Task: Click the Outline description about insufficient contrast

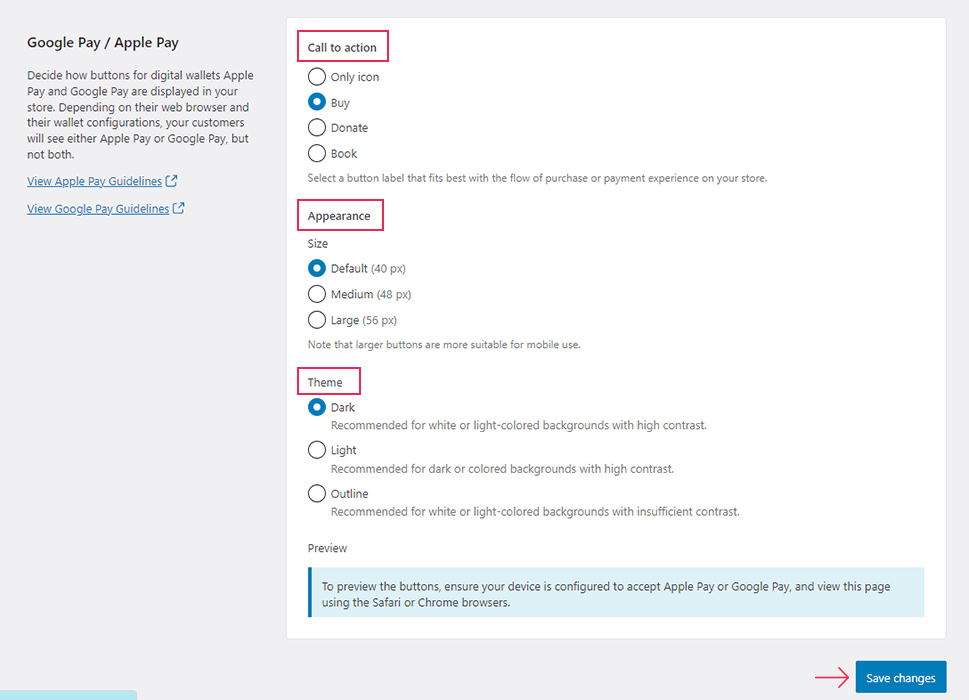Action: (x=535, y=512)
